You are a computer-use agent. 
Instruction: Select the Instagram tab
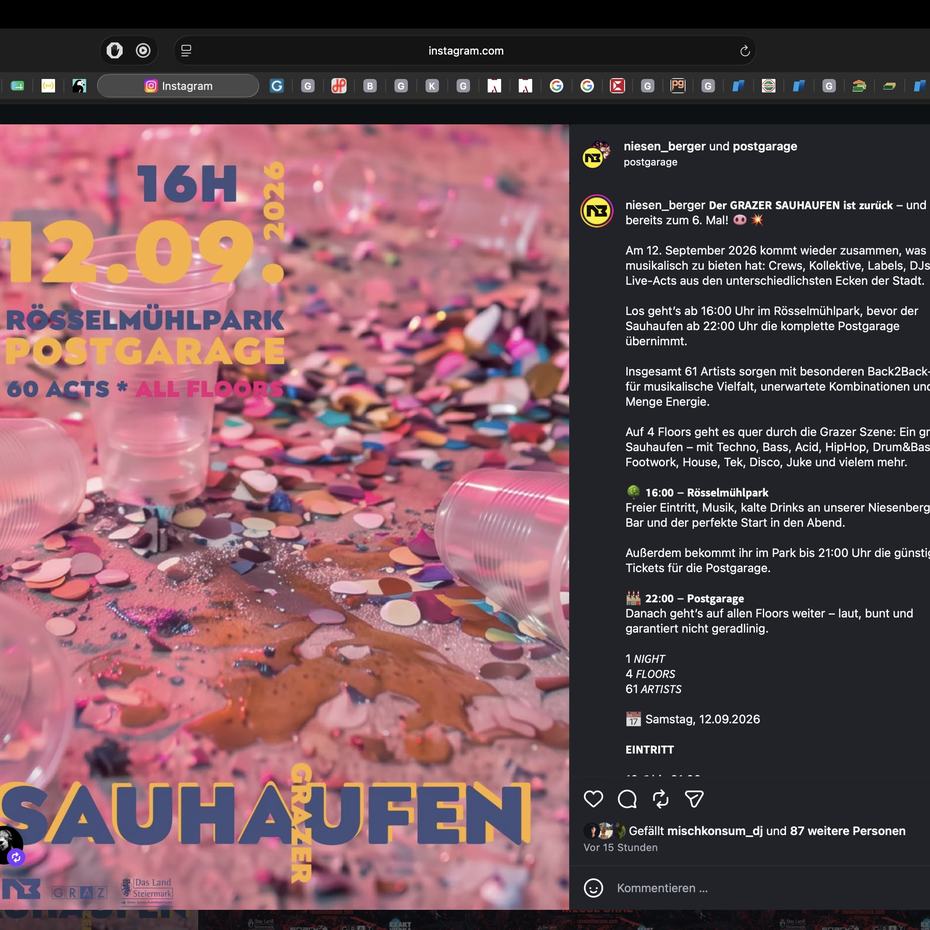coord(178,86)
